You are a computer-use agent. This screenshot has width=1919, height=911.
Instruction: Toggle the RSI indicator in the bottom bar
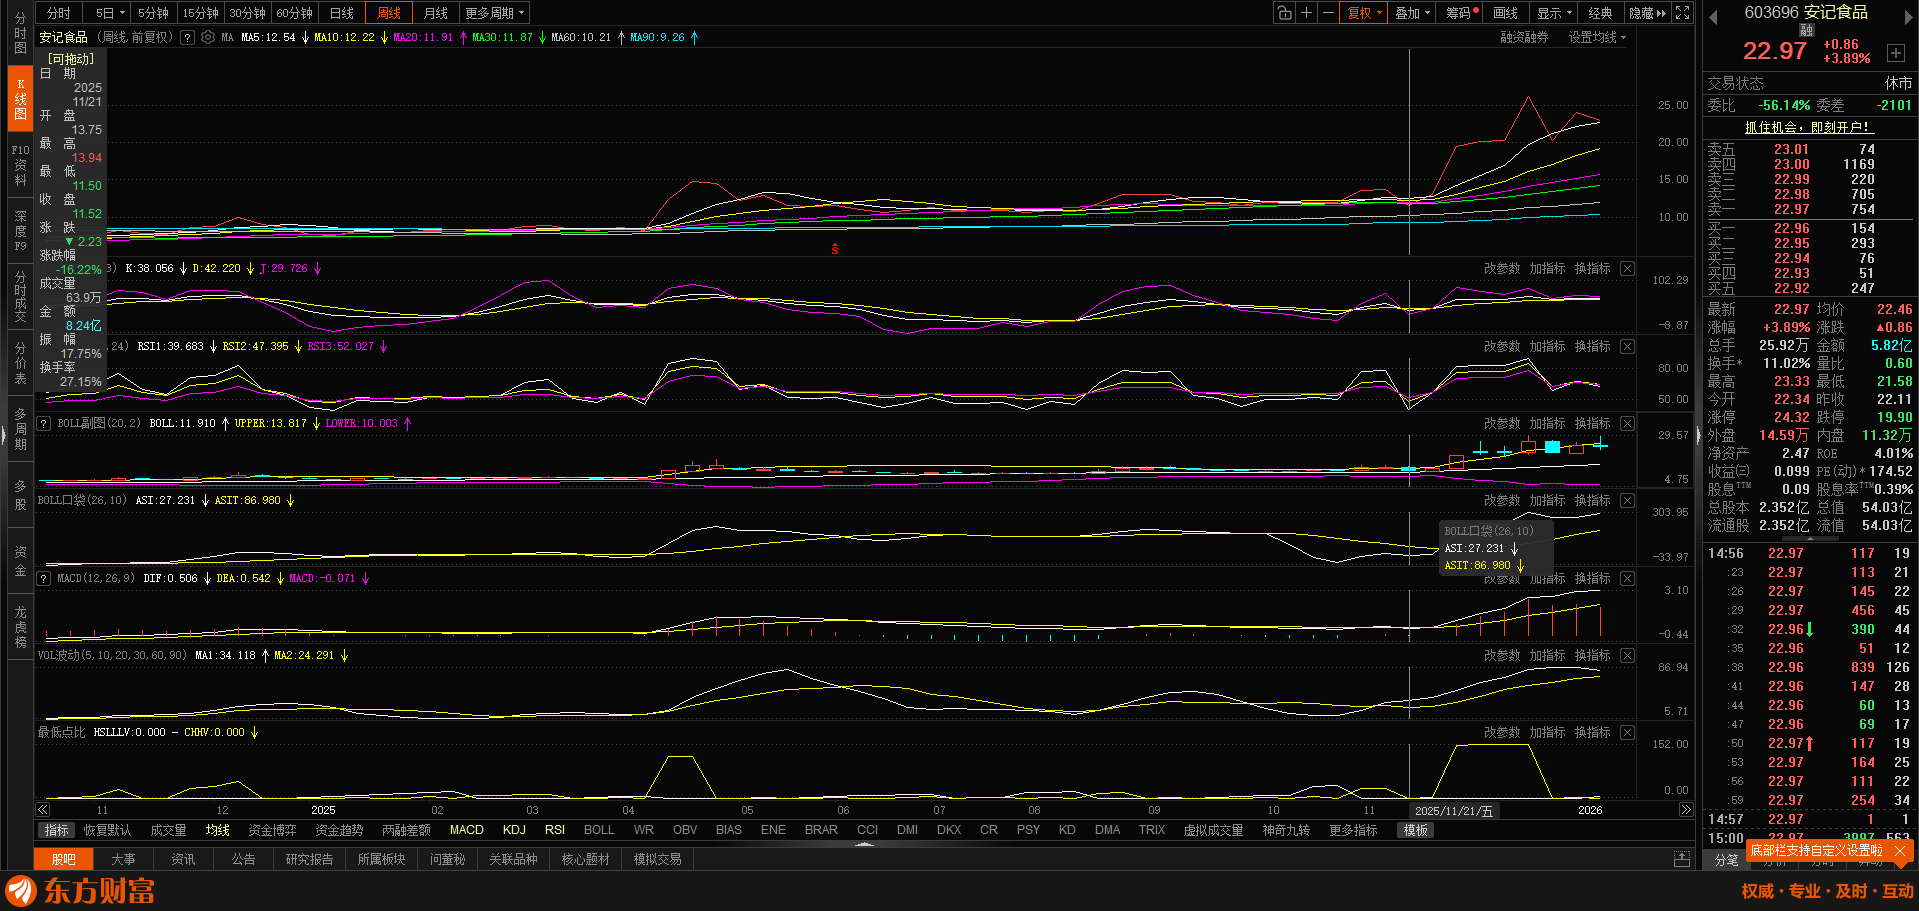[555, 830]
